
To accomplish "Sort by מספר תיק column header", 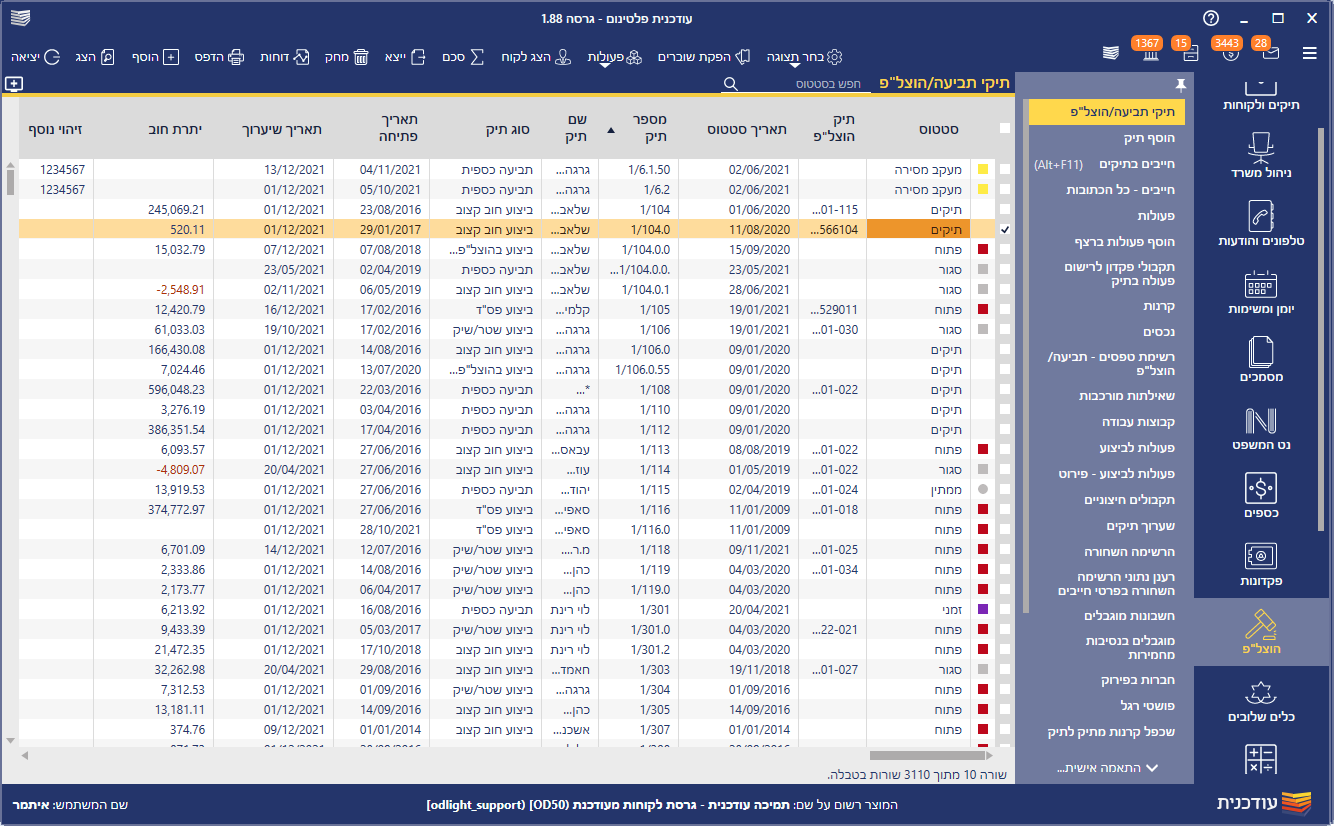I will (638, 129).
